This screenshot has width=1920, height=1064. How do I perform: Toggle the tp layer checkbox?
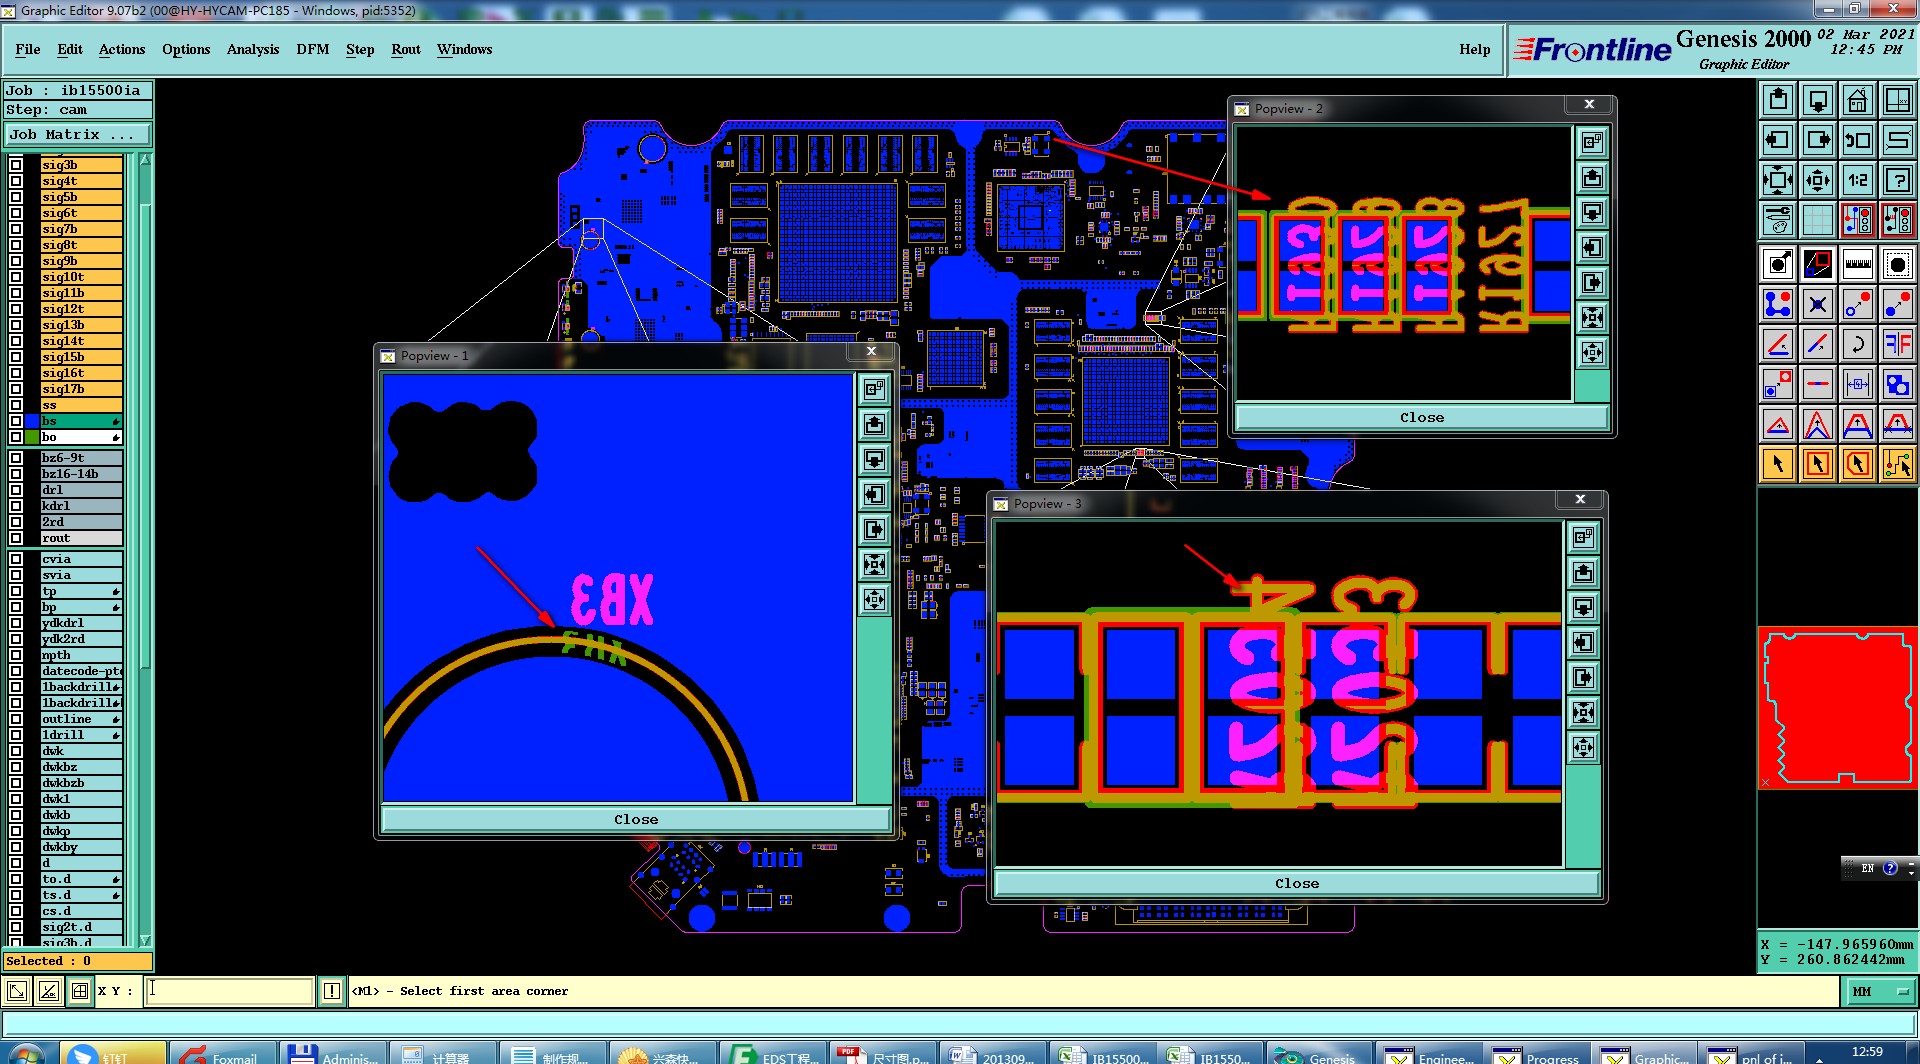click(16, 591)
